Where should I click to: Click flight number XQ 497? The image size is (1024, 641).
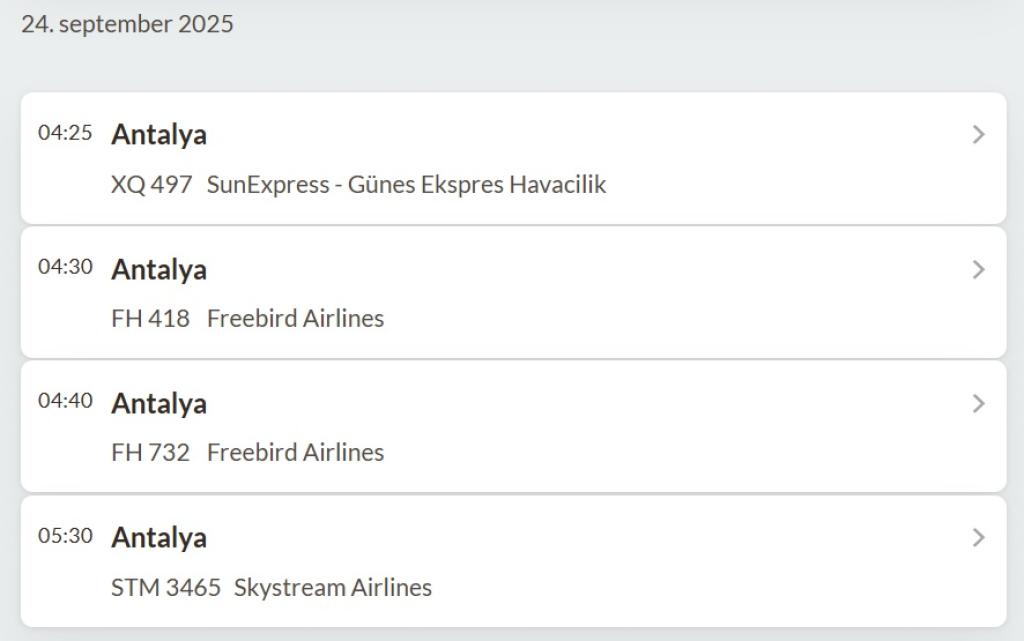[x=151, y=185]
